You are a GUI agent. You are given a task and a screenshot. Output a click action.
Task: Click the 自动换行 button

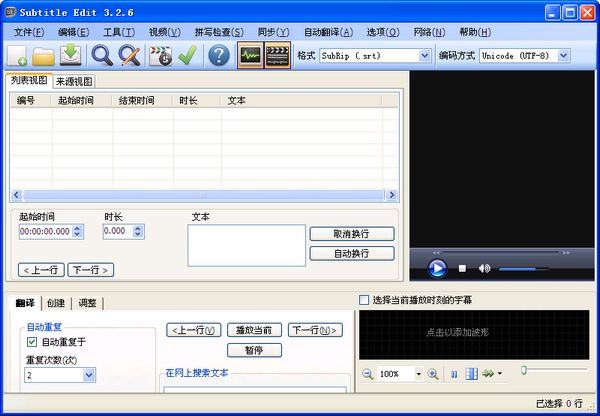351,254
